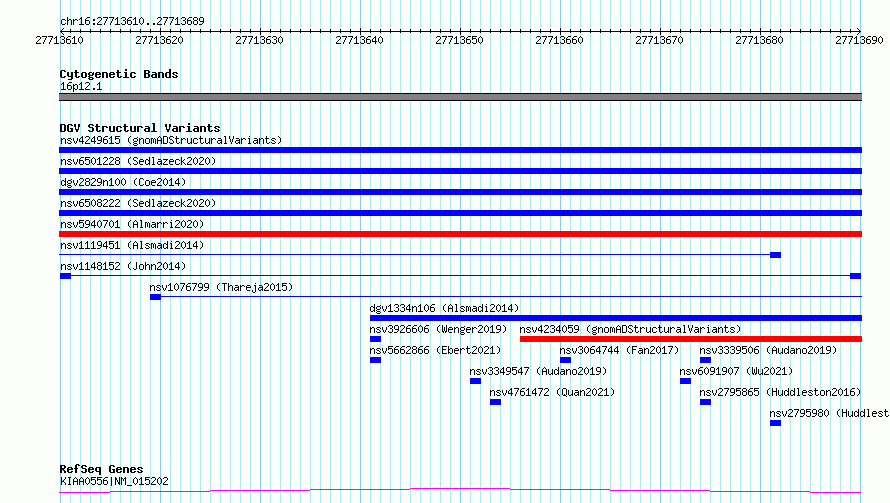Click ruler position 27713630

[x=259, y=40]
